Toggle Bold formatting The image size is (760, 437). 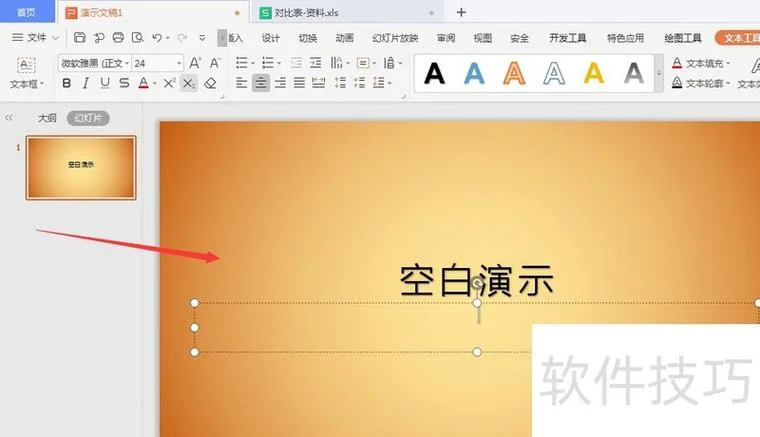[66, 83]
